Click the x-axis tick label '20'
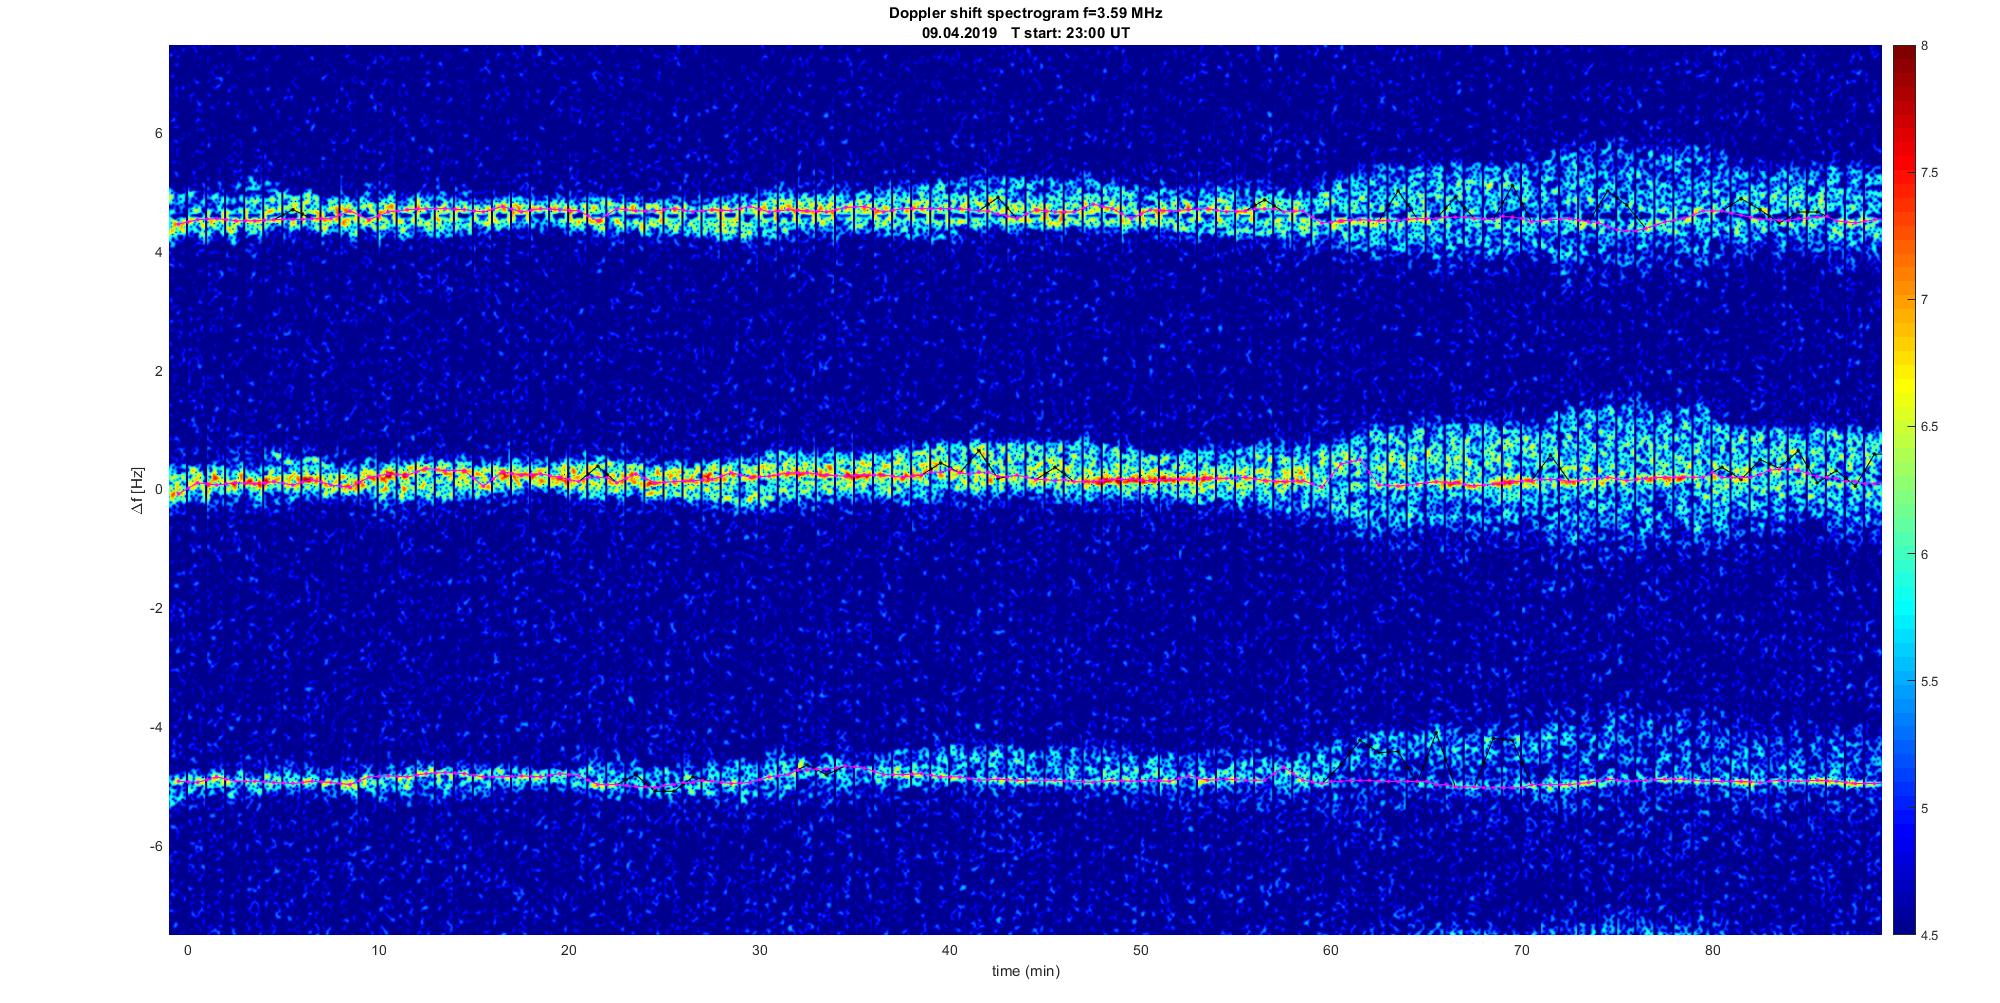The width and height of the screenshot is (2000, 1003). coord(569,950)
